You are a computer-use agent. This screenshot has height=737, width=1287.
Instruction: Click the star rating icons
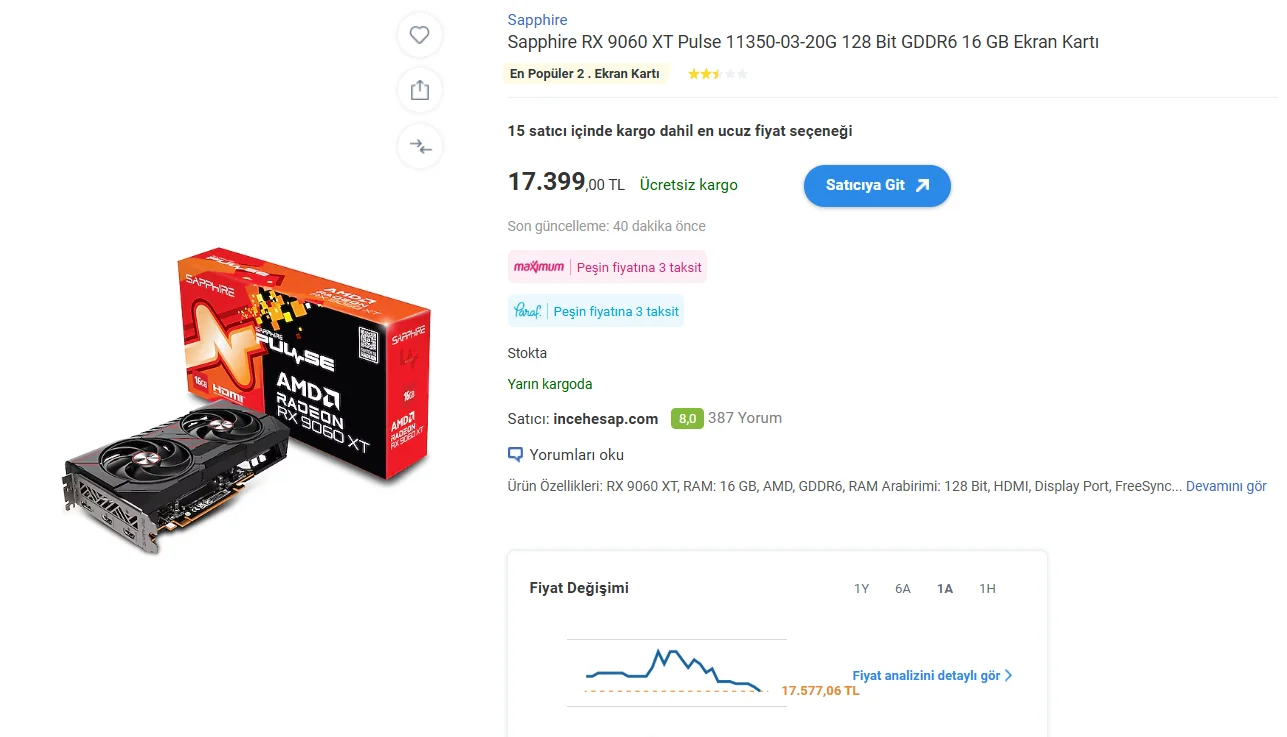pos(717,74)
